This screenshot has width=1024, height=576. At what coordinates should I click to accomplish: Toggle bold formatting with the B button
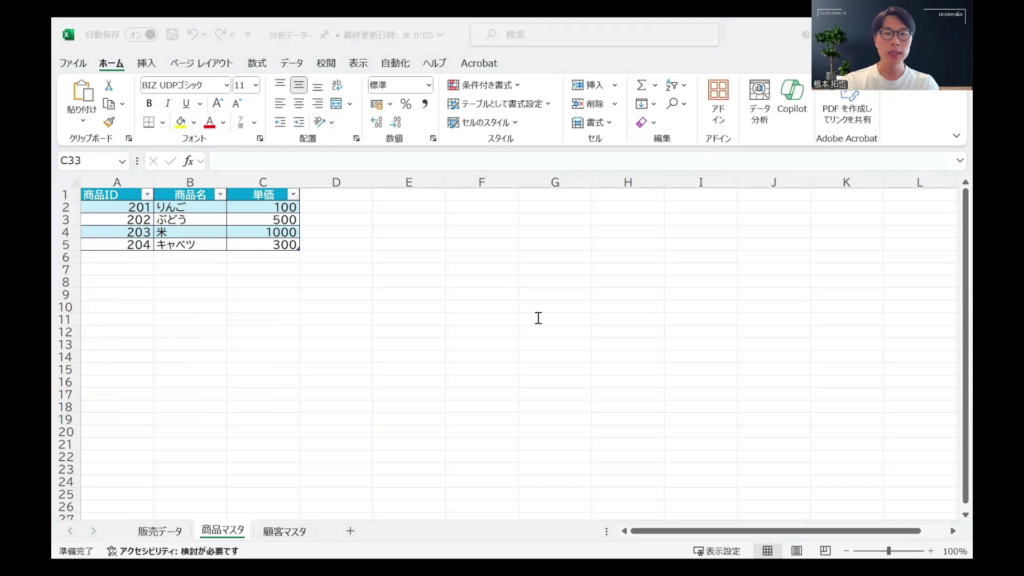tap(149, 104)
